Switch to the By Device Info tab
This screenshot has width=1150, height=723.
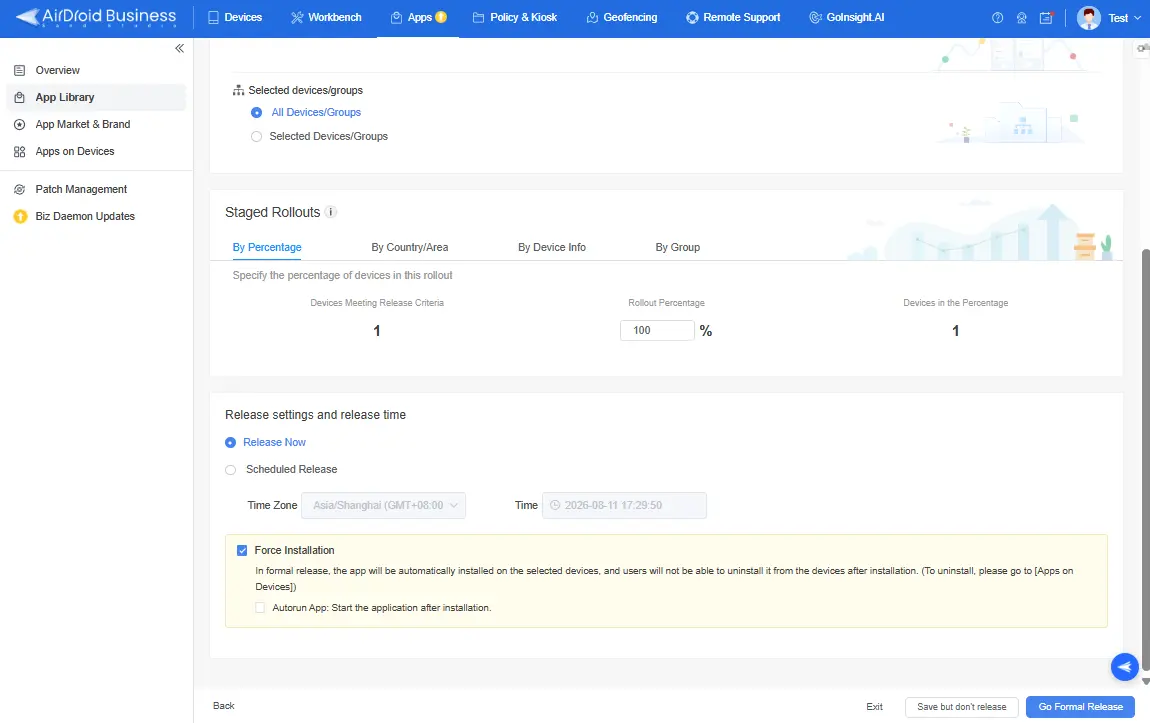(x=552, y=247)
